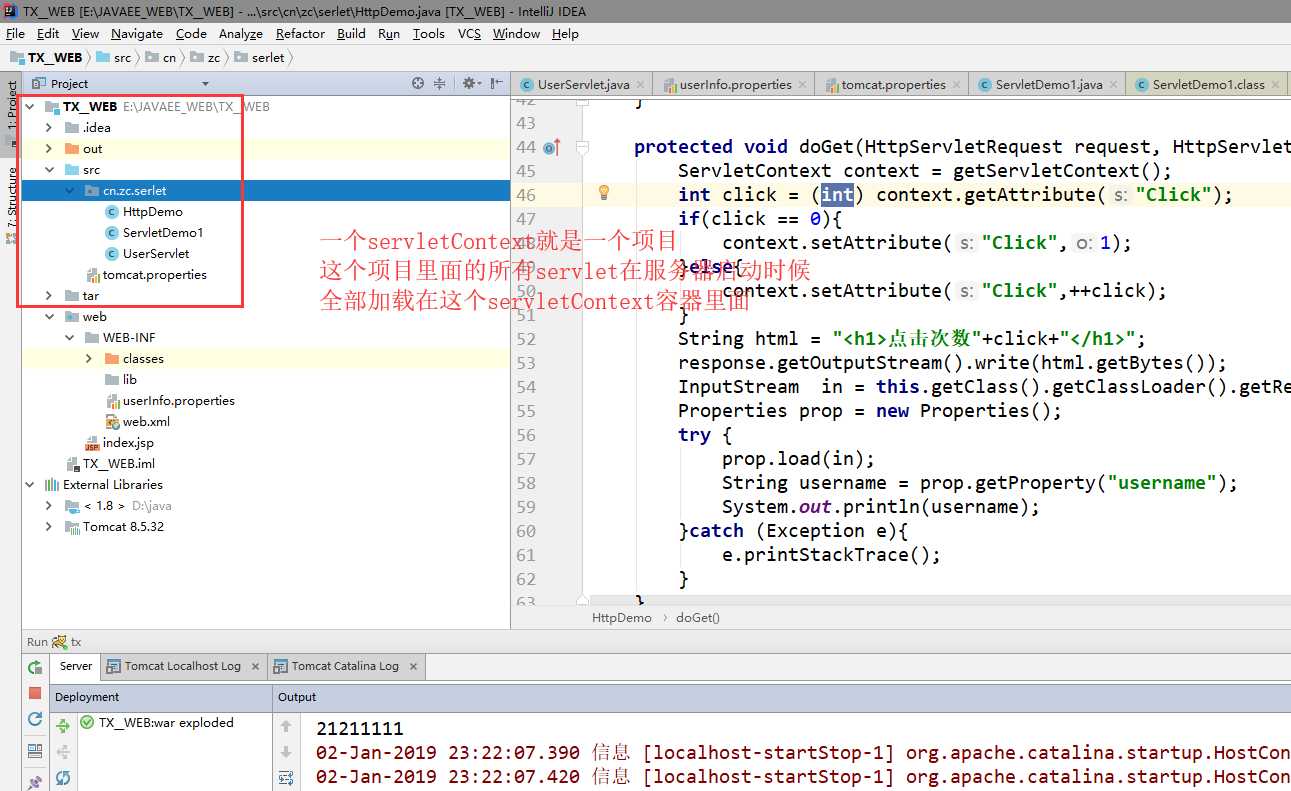Click the Tomcat icon in Run header
1291x791 pixels.
60,642
